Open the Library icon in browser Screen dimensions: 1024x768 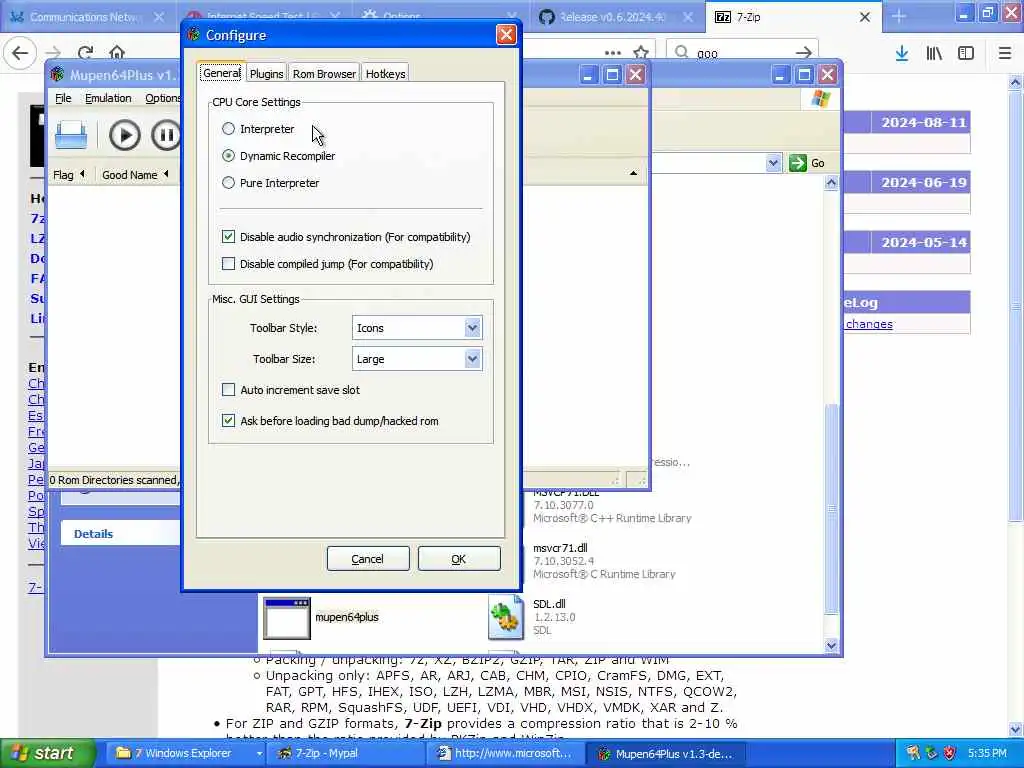934,53
